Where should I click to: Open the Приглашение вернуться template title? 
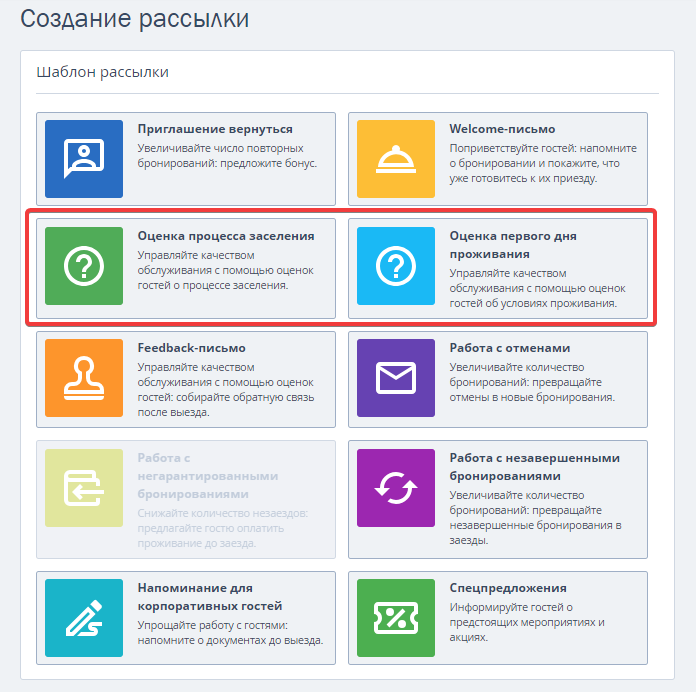tap(215, 129)
